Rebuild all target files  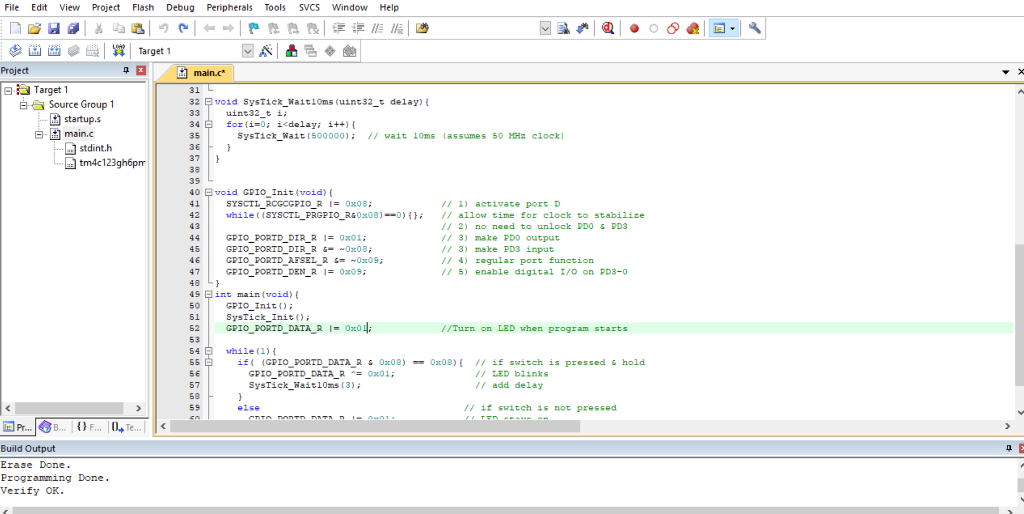click(55, 50)
